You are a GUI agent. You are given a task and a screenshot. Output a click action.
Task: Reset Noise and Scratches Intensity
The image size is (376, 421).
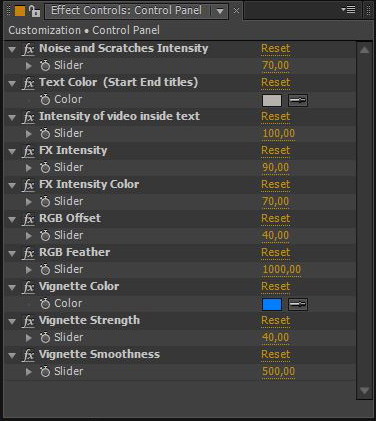pos(276,48)
